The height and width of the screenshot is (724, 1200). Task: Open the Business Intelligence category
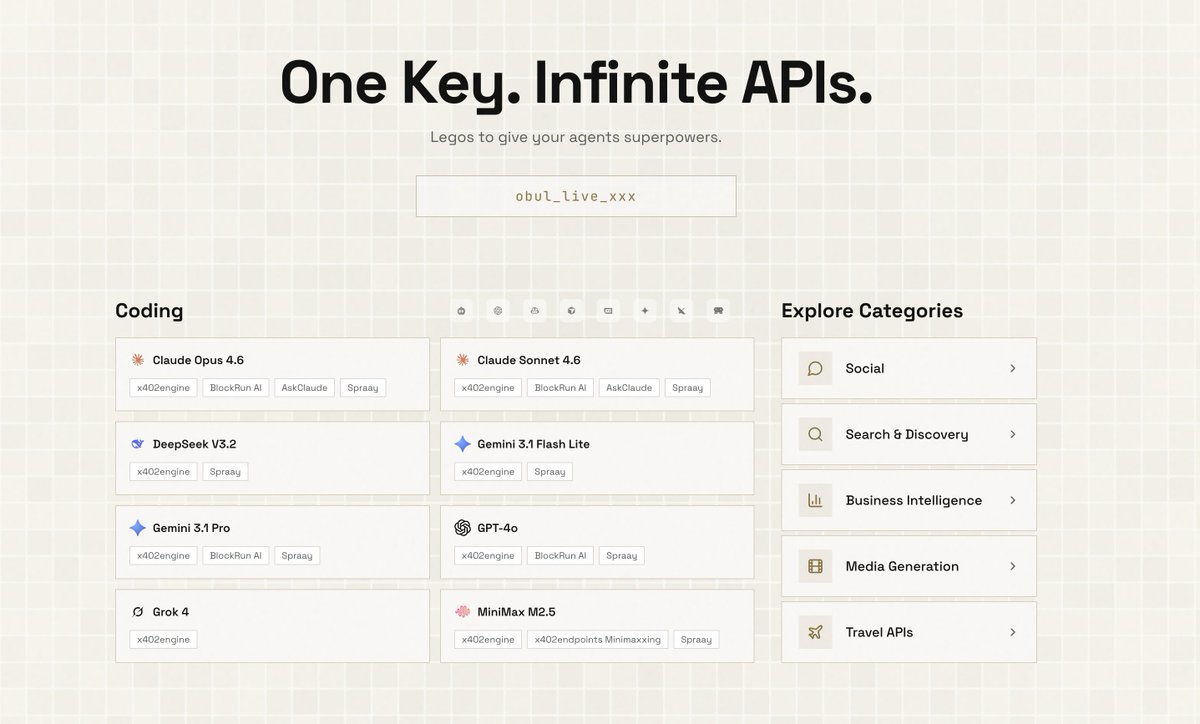click(909, 500)
